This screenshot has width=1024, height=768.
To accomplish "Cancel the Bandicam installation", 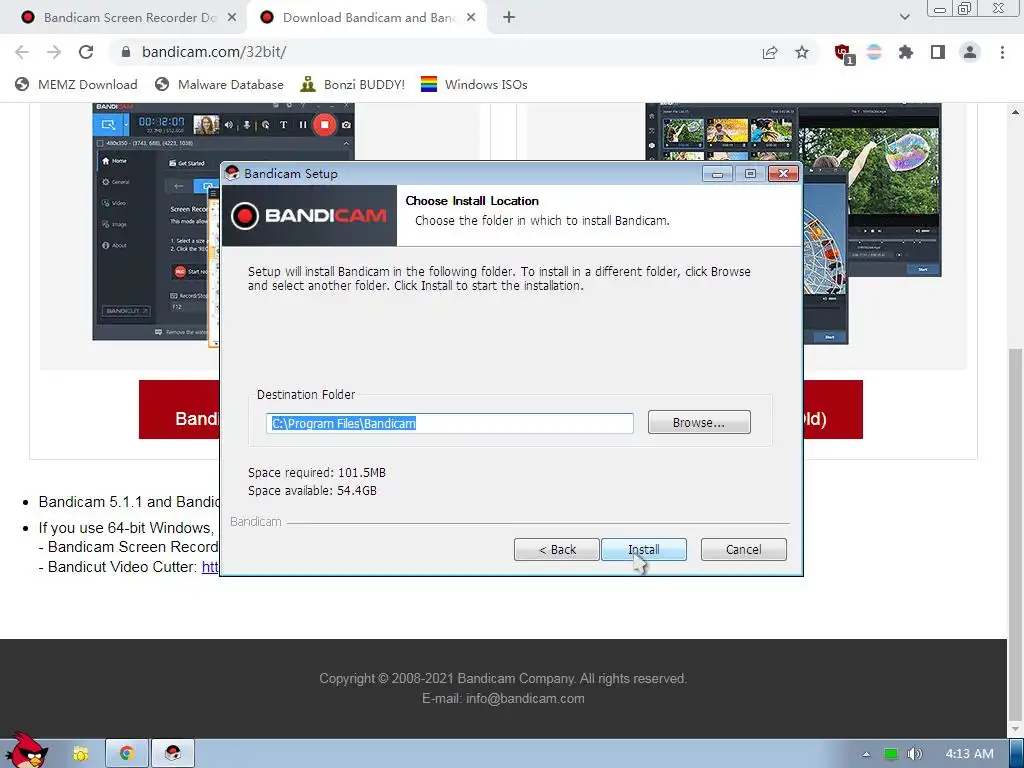I will [x=743, y=549].
